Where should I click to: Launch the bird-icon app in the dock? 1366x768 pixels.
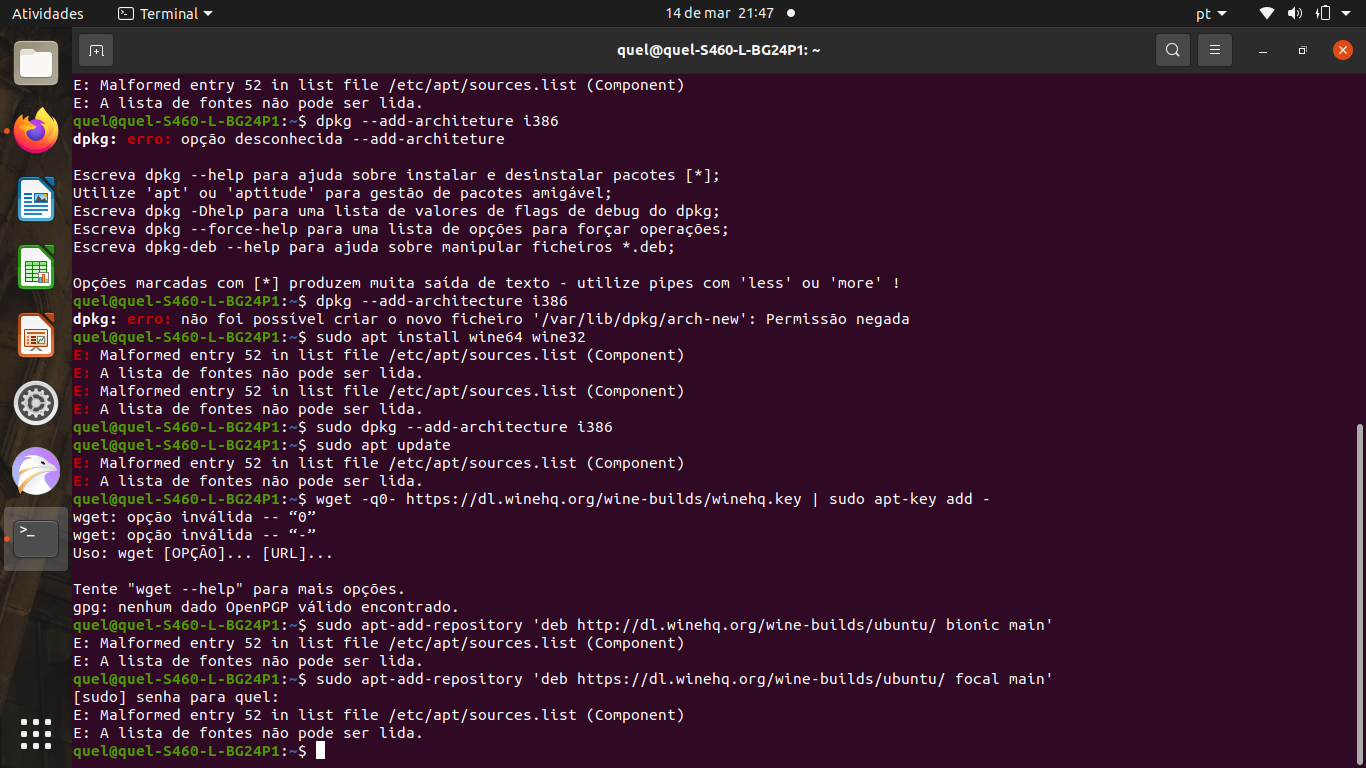coord(36,471)
